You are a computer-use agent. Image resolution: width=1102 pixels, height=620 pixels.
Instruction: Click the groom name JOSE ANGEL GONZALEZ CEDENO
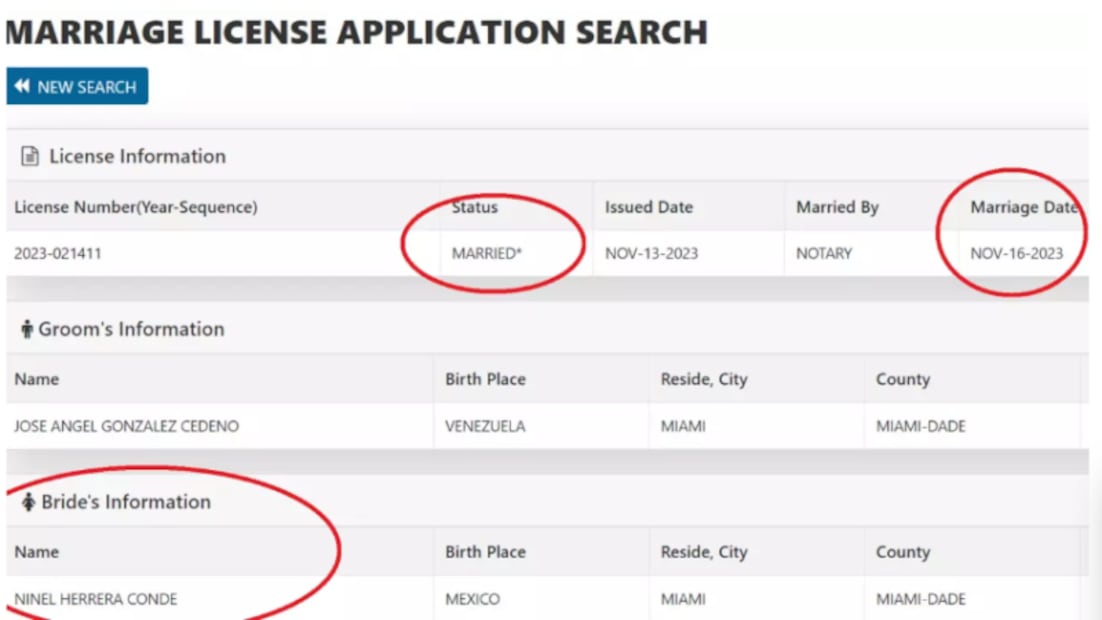click(x=126, y=427)
